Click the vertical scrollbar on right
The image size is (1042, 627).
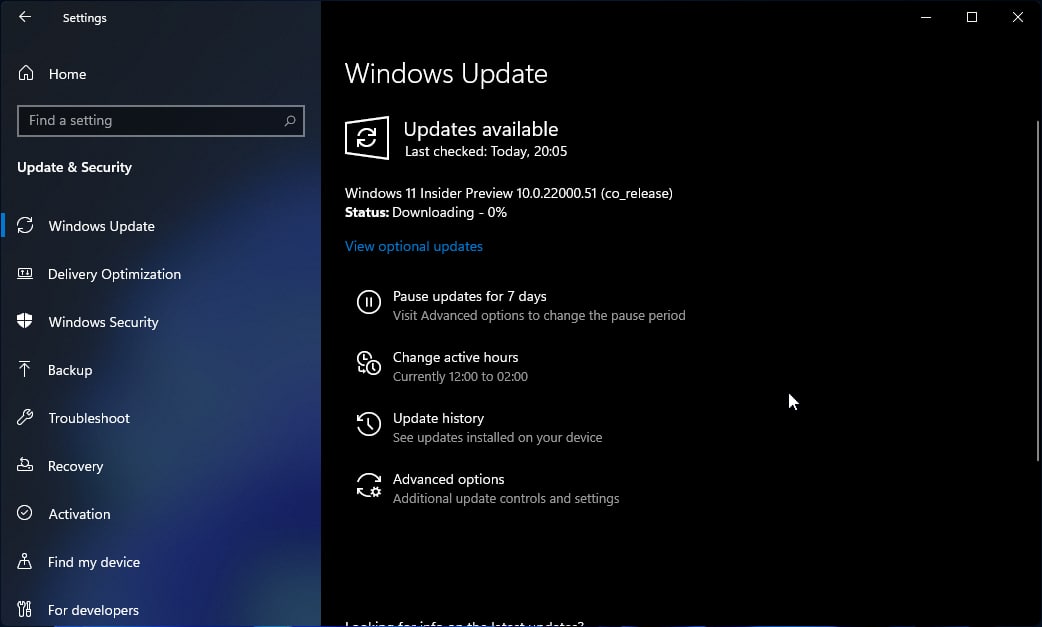(1038, 291)
